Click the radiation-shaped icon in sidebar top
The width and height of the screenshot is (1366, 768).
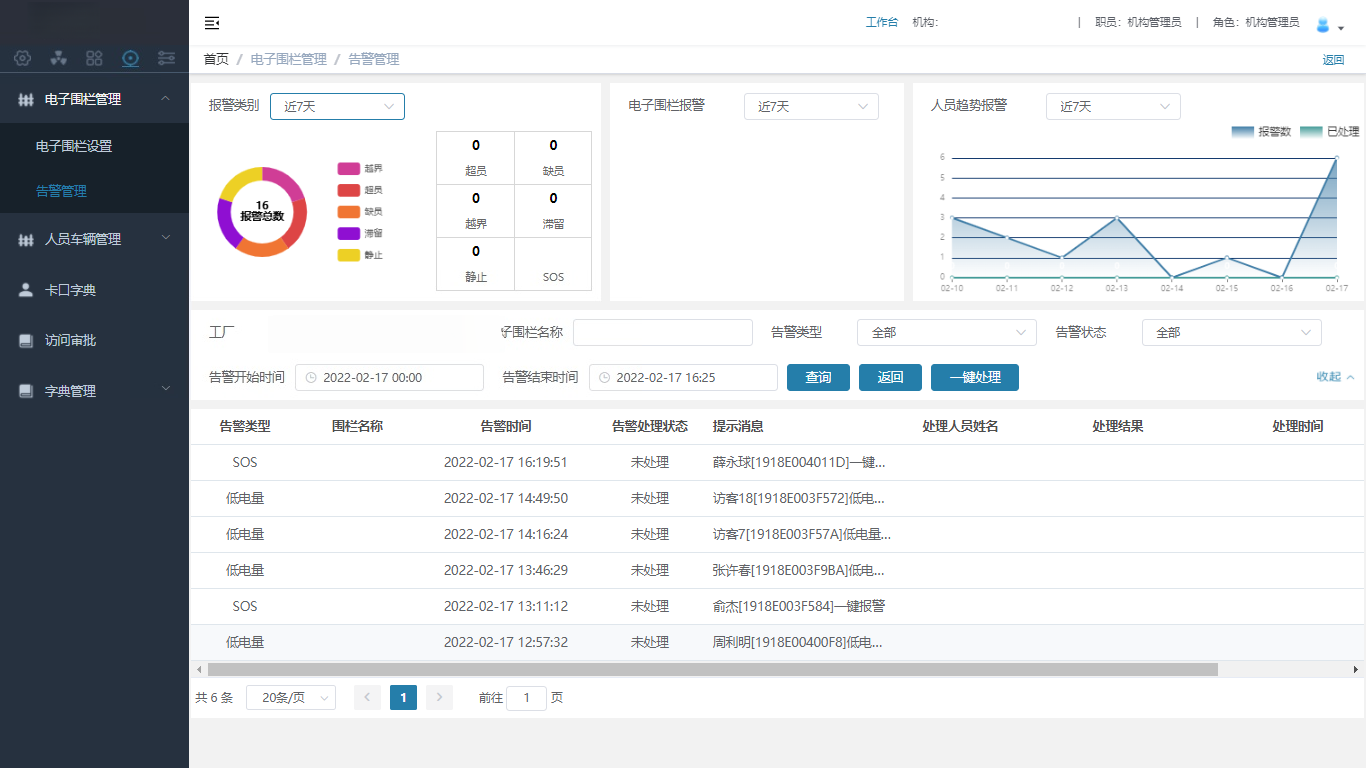(58, 58)
